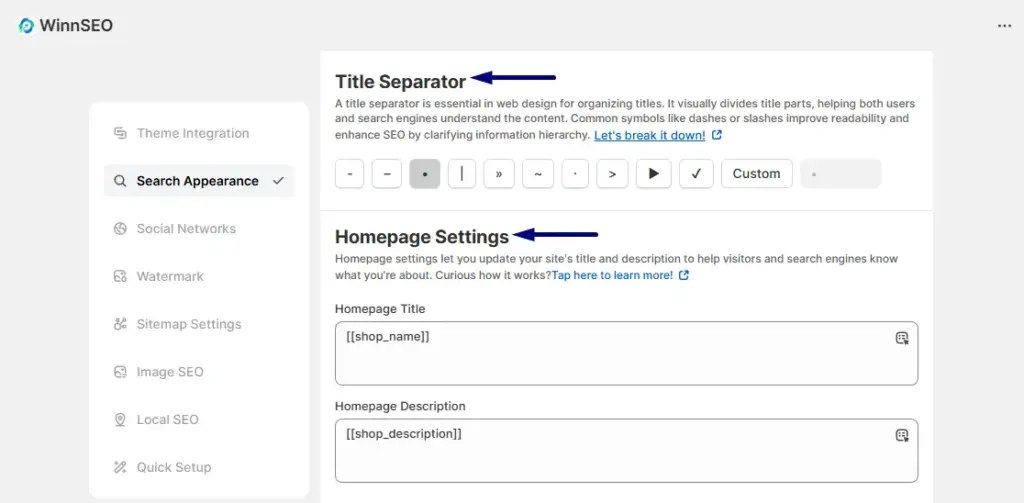The image size is (1024, 503).
Task: Click the Homepage Description label
Action: click(x=400, y=406)
